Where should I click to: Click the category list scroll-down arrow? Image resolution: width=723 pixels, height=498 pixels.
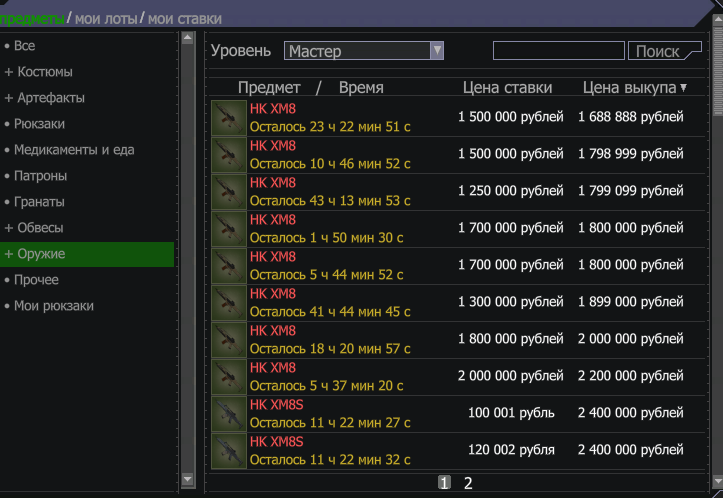[187, 480]
